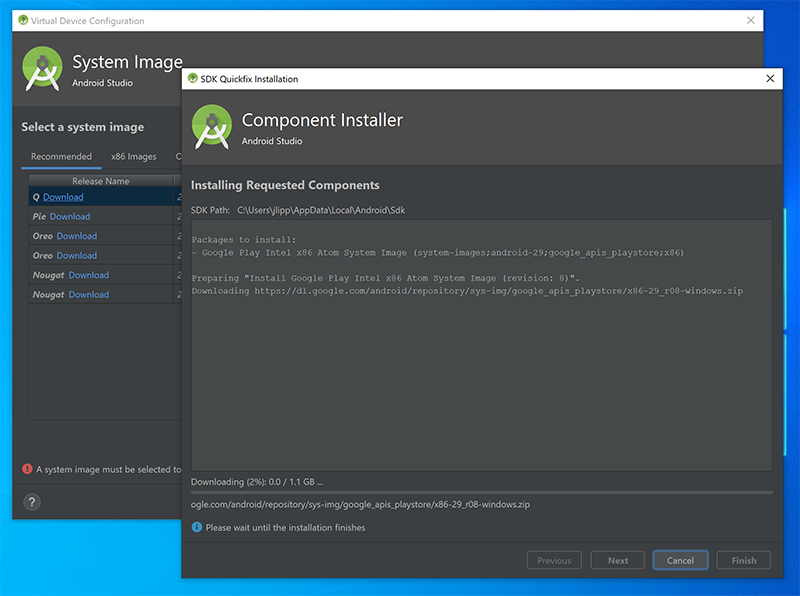Switch to the Recommended tab

coord(61,157)
